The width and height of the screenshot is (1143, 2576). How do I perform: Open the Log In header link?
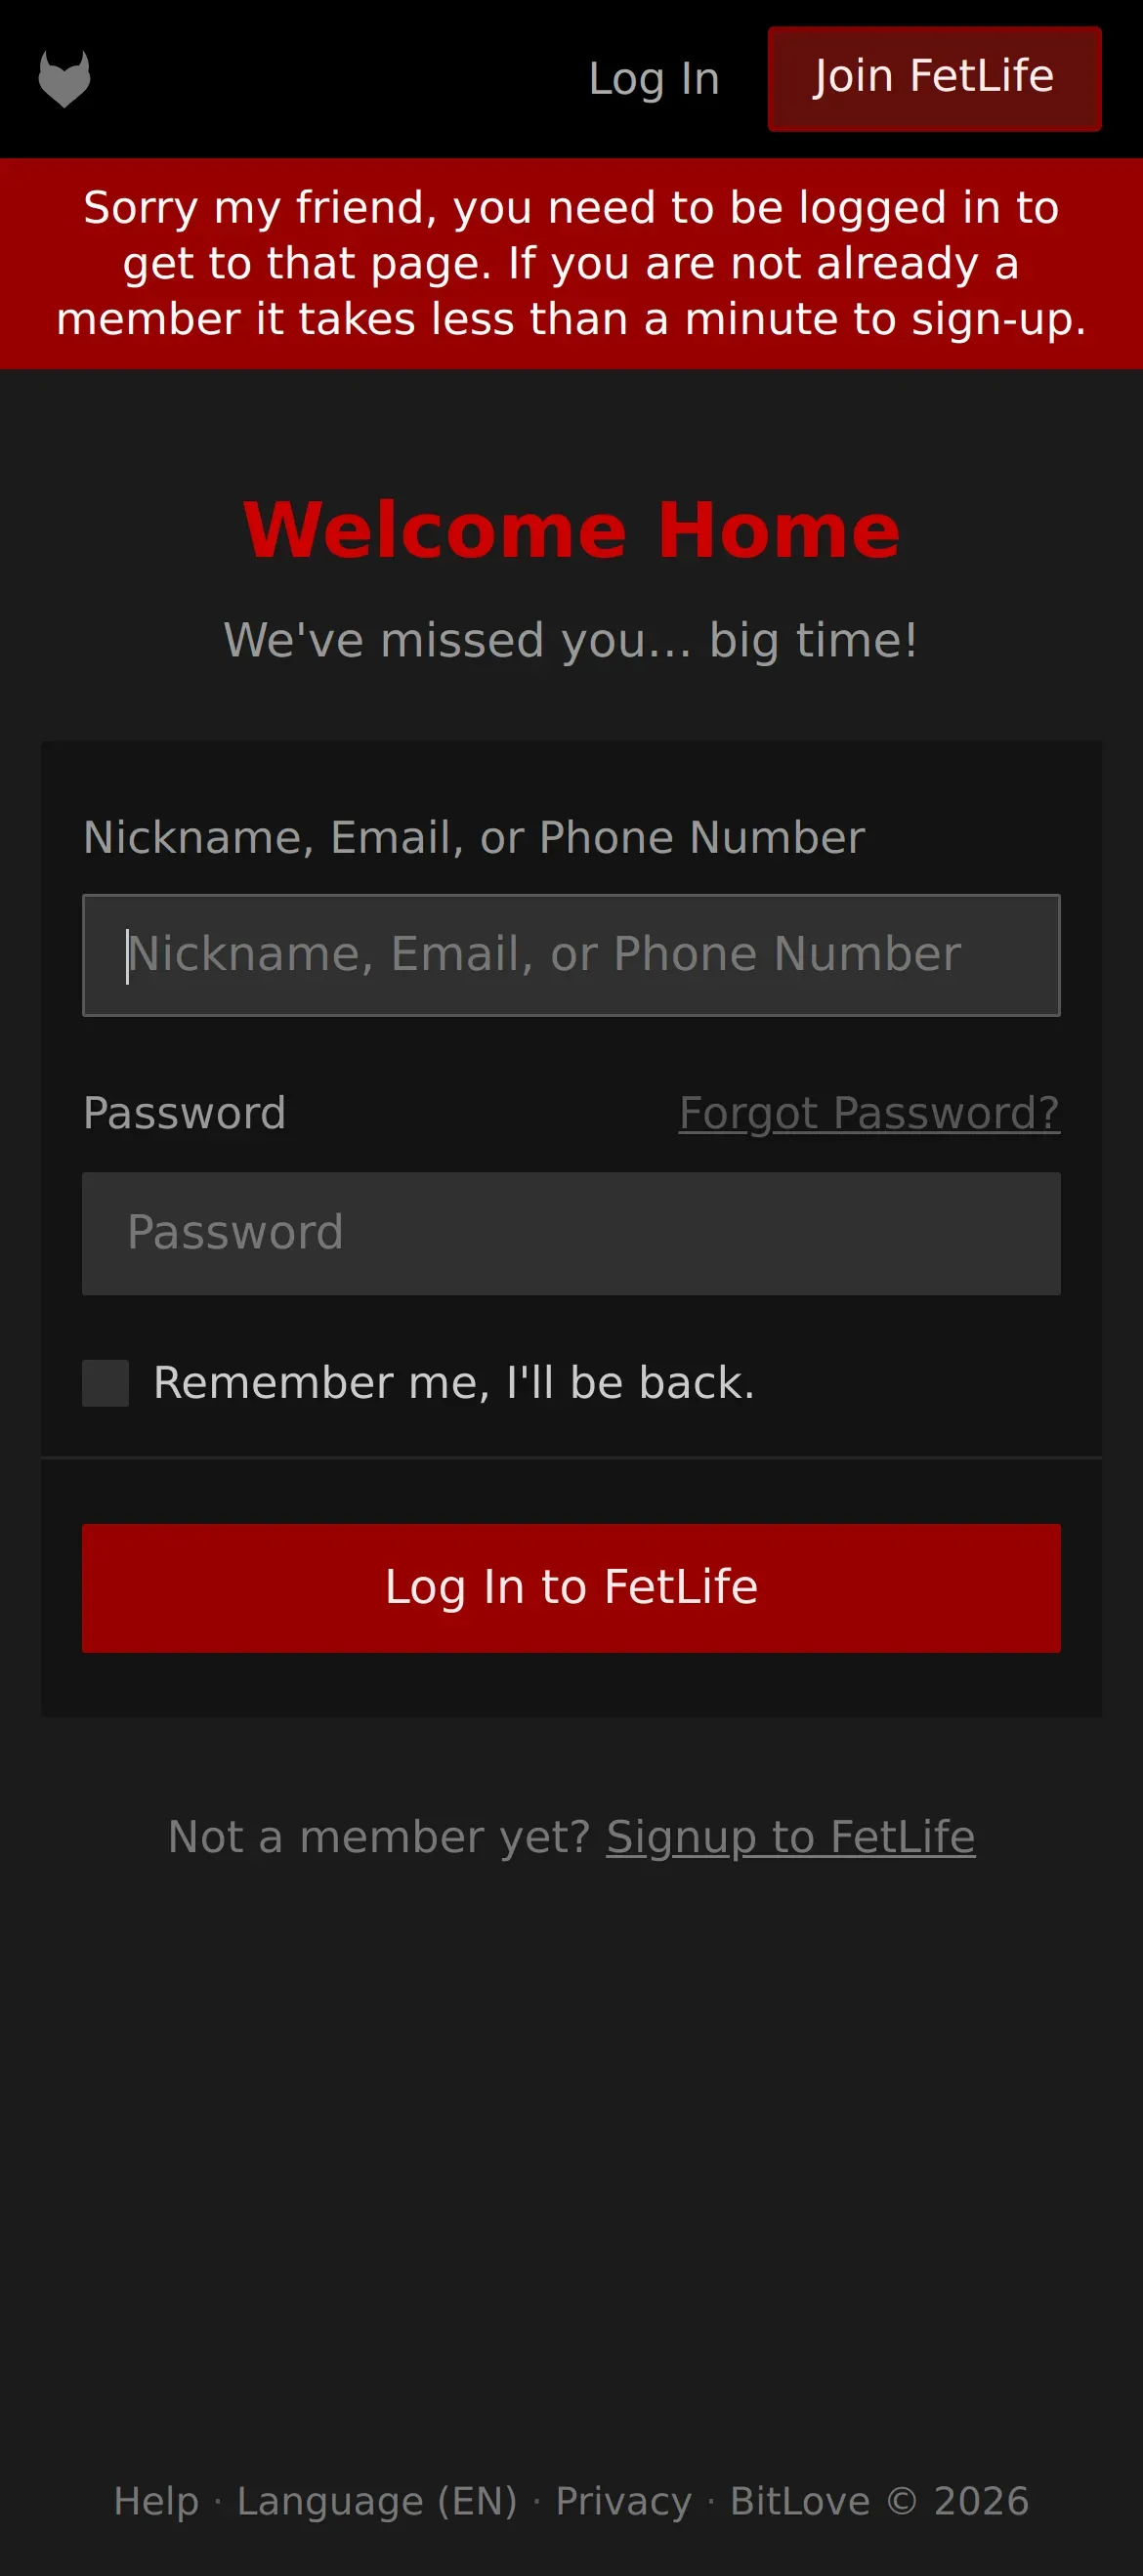pyautogui.click(x=654, y=79)
